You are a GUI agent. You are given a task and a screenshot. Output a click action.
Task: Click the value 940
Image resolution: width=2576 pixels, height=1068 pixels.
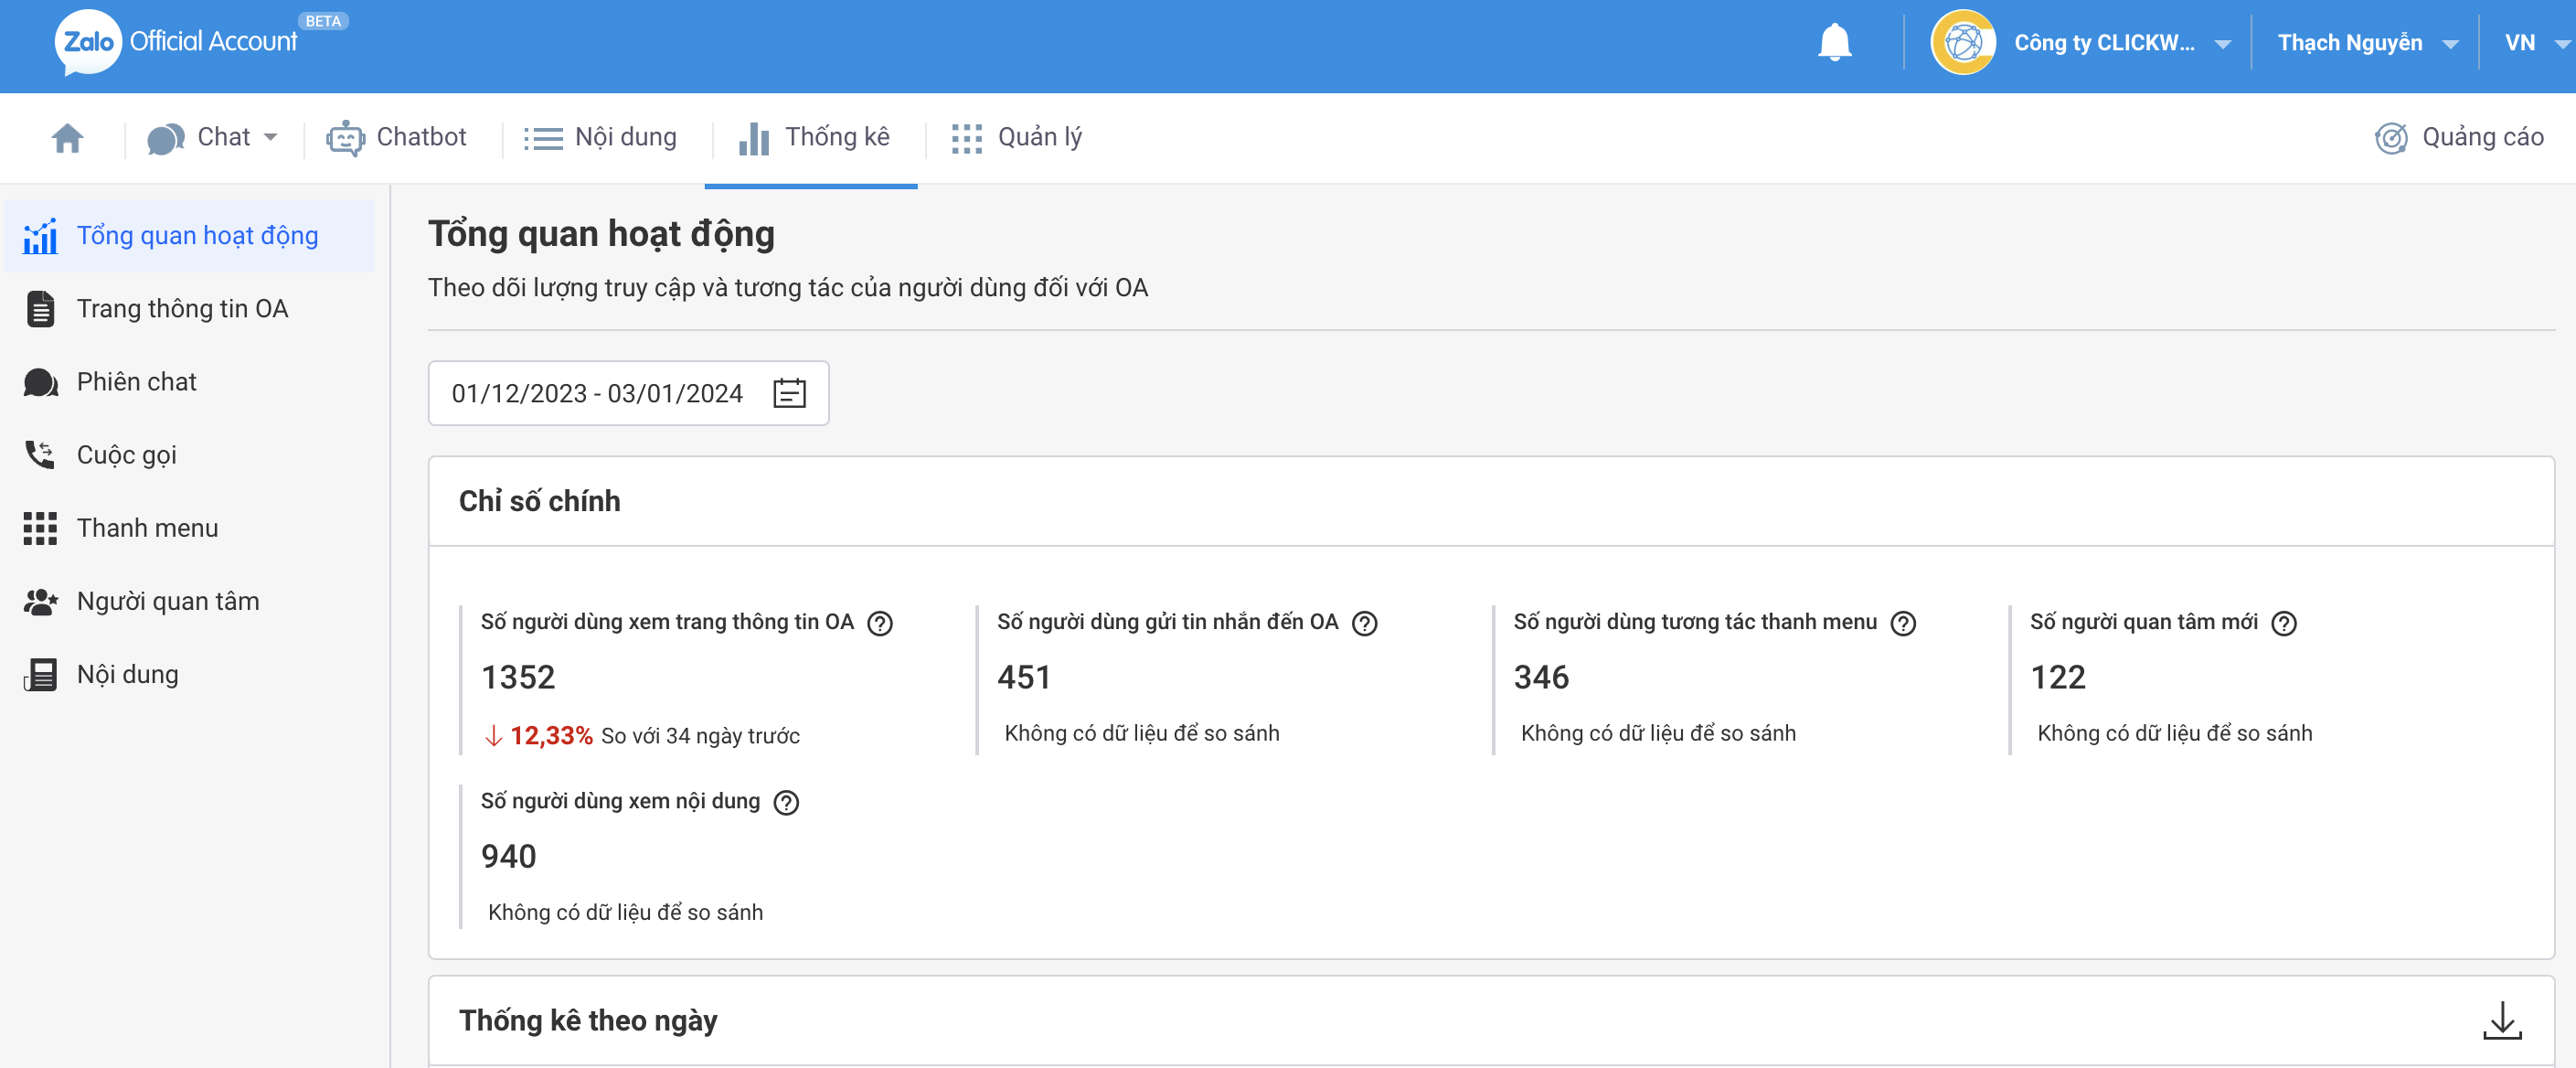coord(508,856)
